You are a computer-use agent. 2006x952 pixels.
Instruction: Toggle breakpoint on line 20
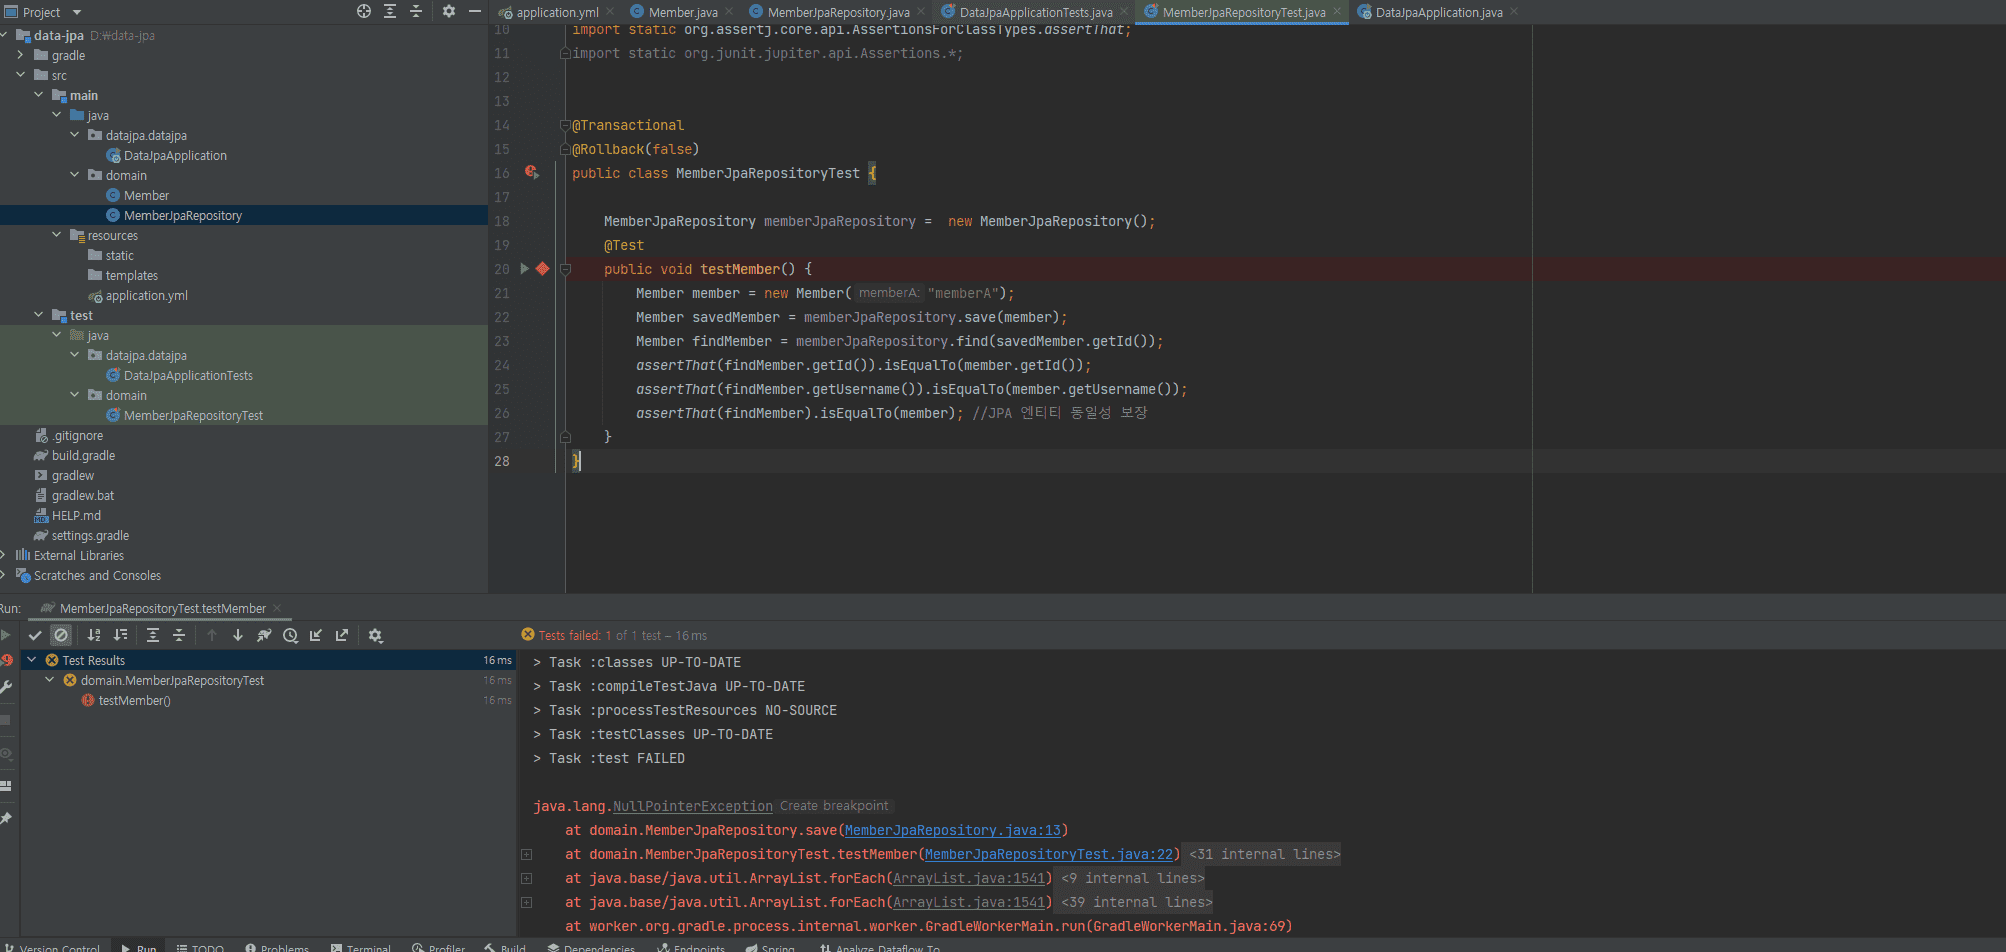click(x=542, y=269)
